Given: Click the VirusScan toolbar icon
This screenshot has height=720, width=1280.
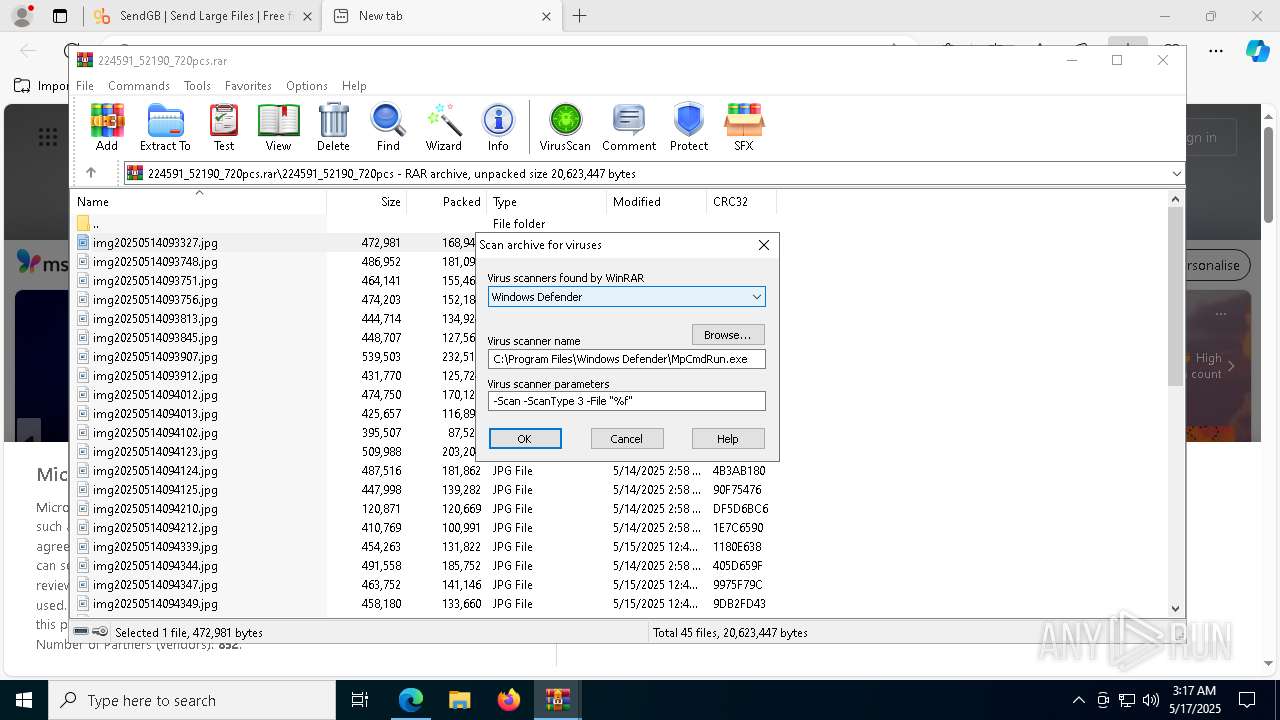Looking at the screenshot, I should coord(565,127).
